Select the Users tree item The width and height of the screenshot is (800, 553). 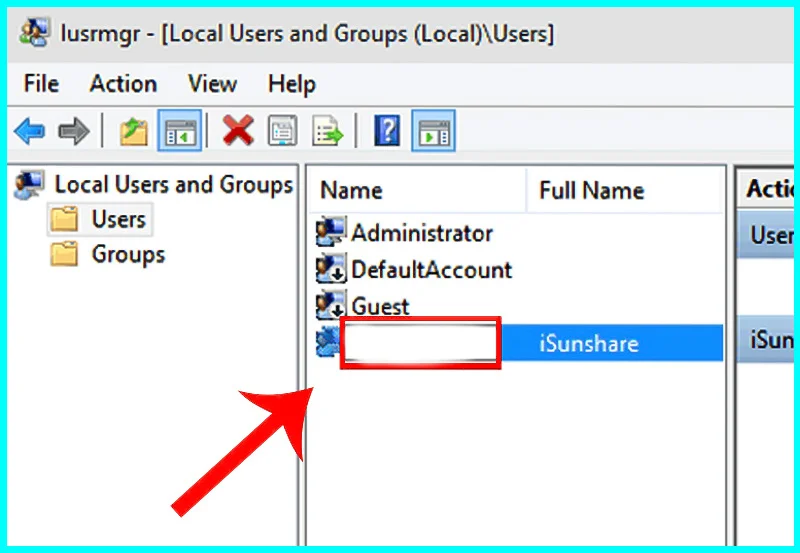coord(119,219)
